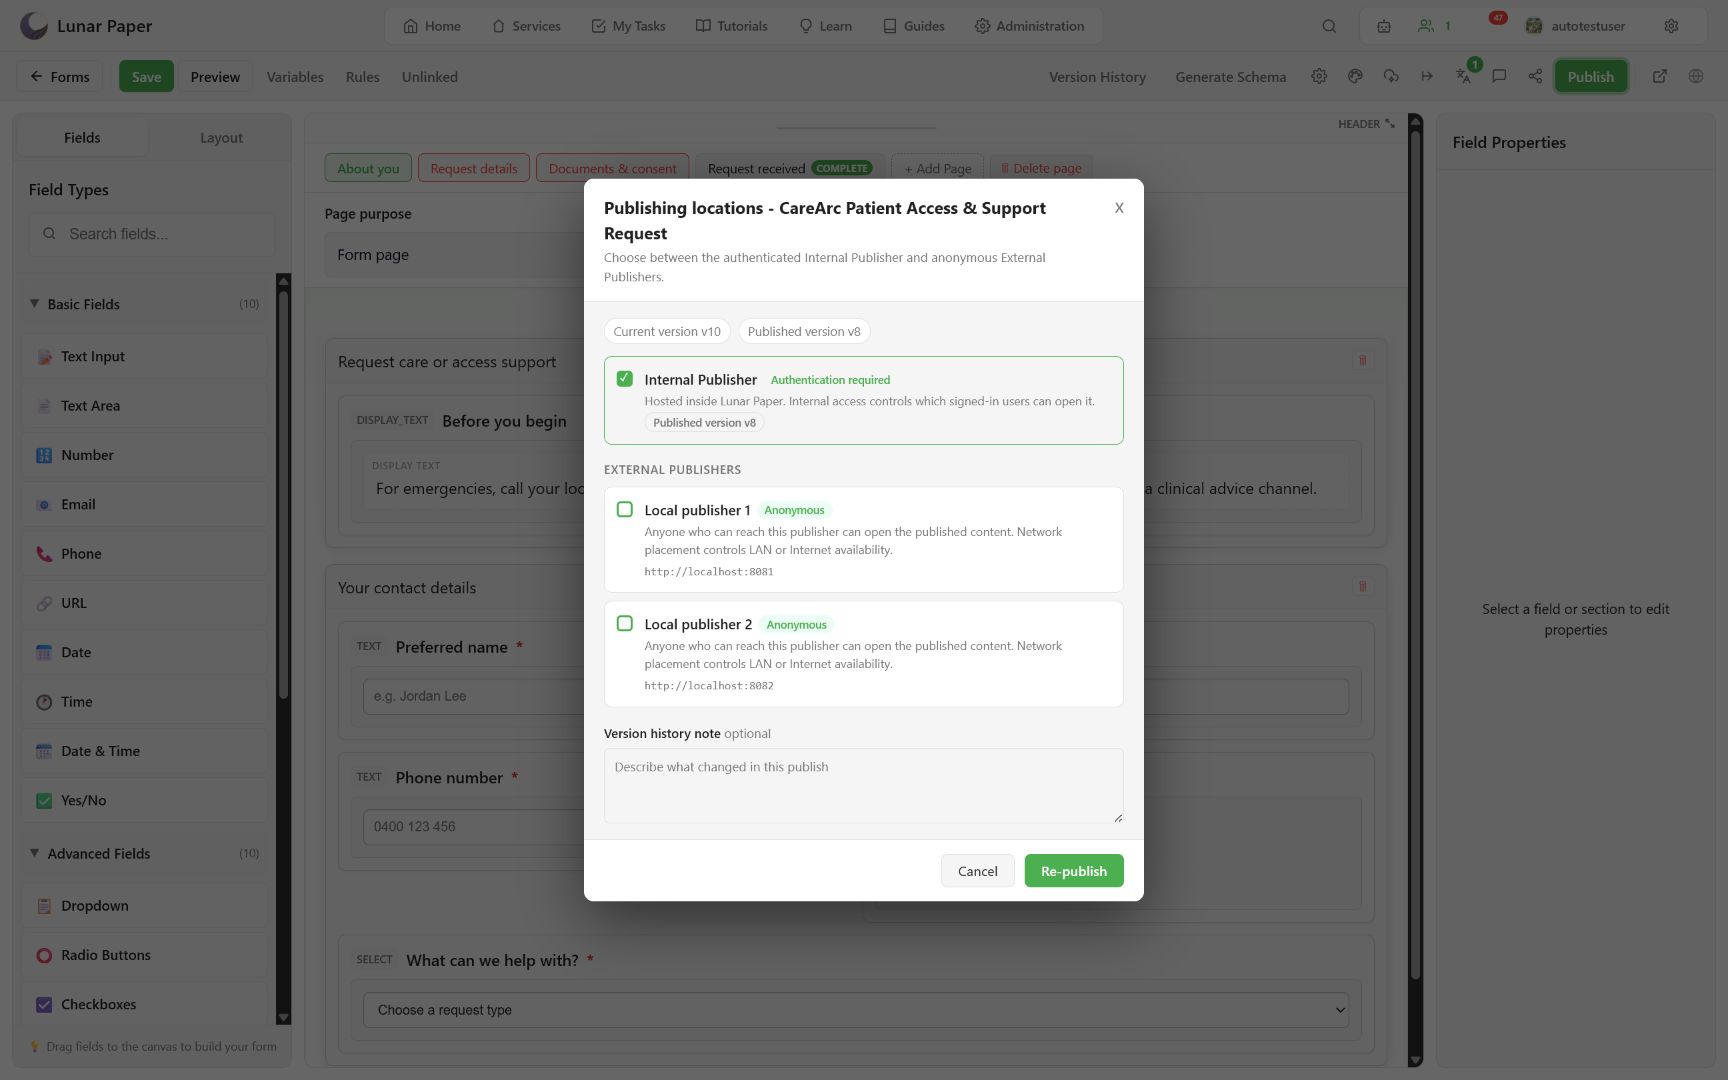The image size is (1728, 1080).
Task: Select the Documents & consent page tab
Action: point(612,168)
